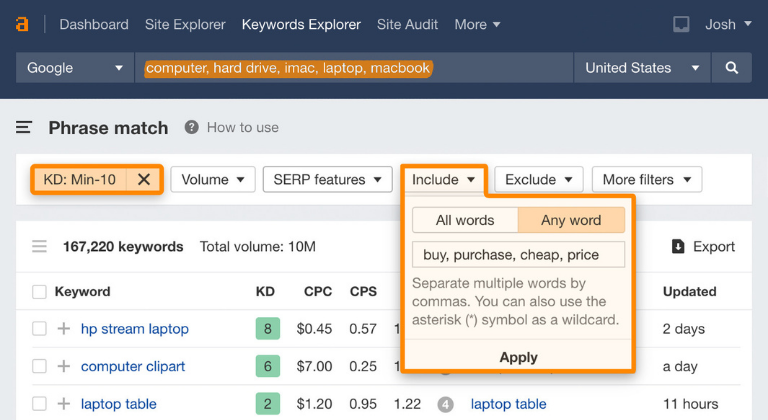The width and height of the screenshot is (768, 420).
Task: Open the notifications monitor icon
Action: (681, 24)
